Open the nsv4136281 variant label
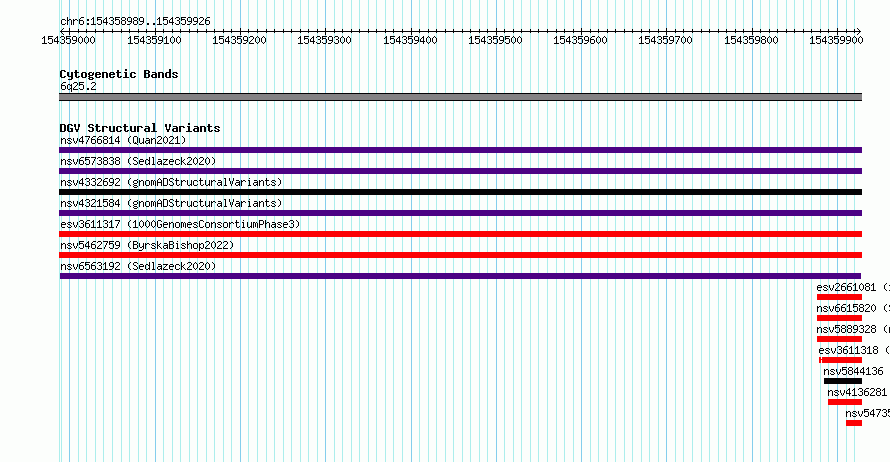Image resolution: width=890 pixels, height=462 pixels. [x=857, y=392]
